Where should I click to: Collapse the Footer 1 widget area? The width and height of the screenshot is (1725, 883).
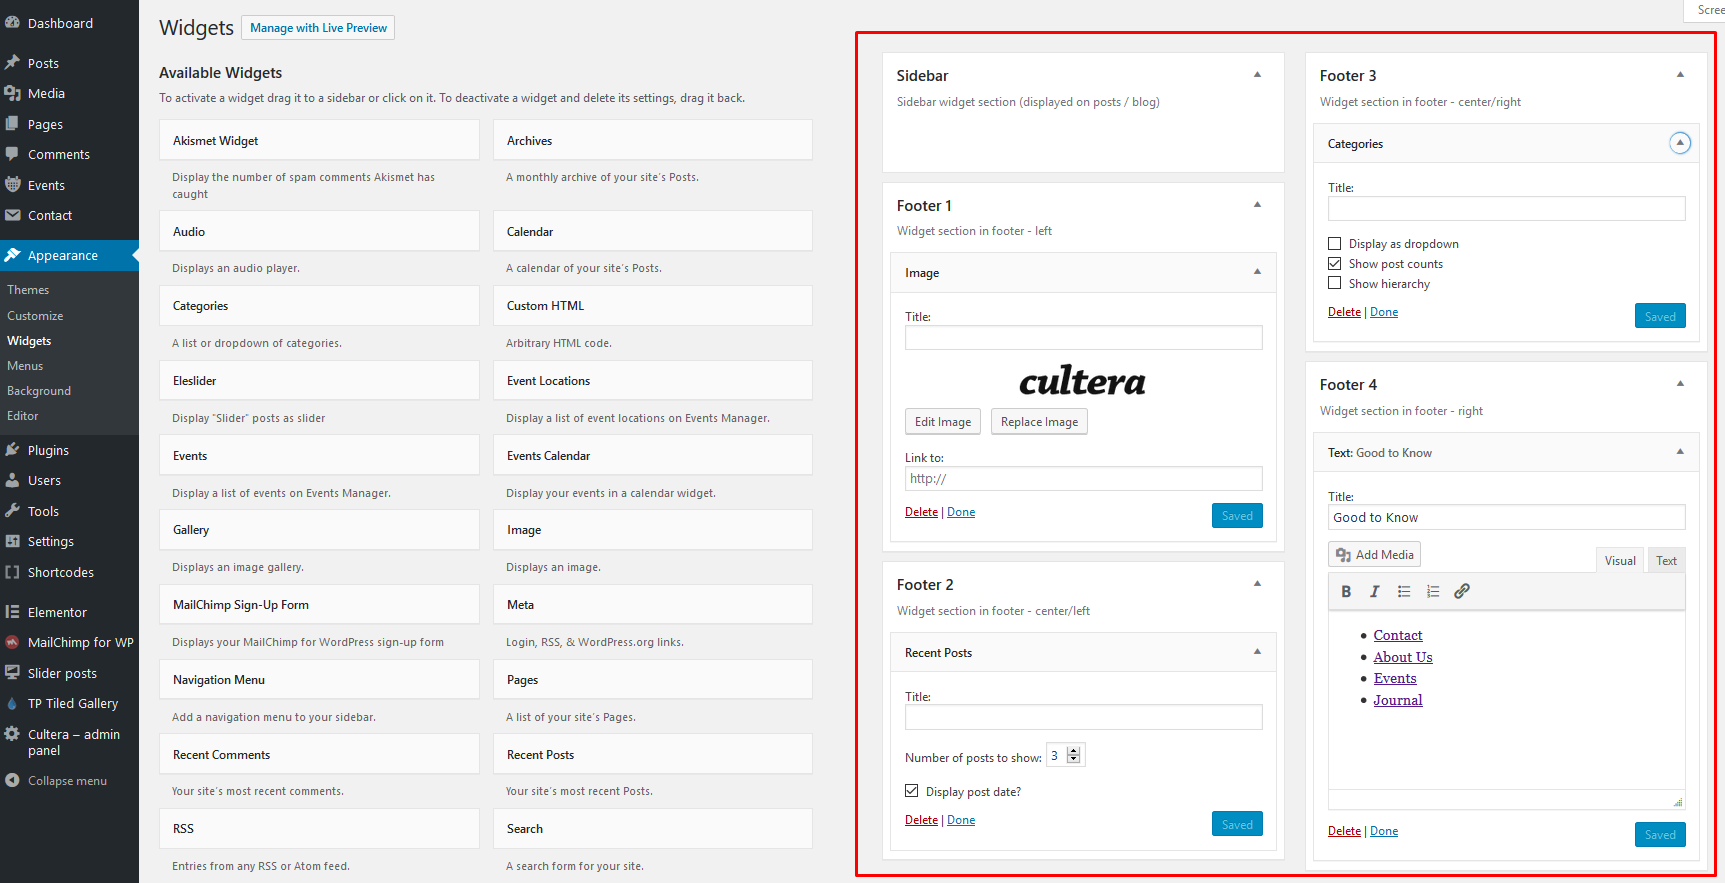point(1257,205)
